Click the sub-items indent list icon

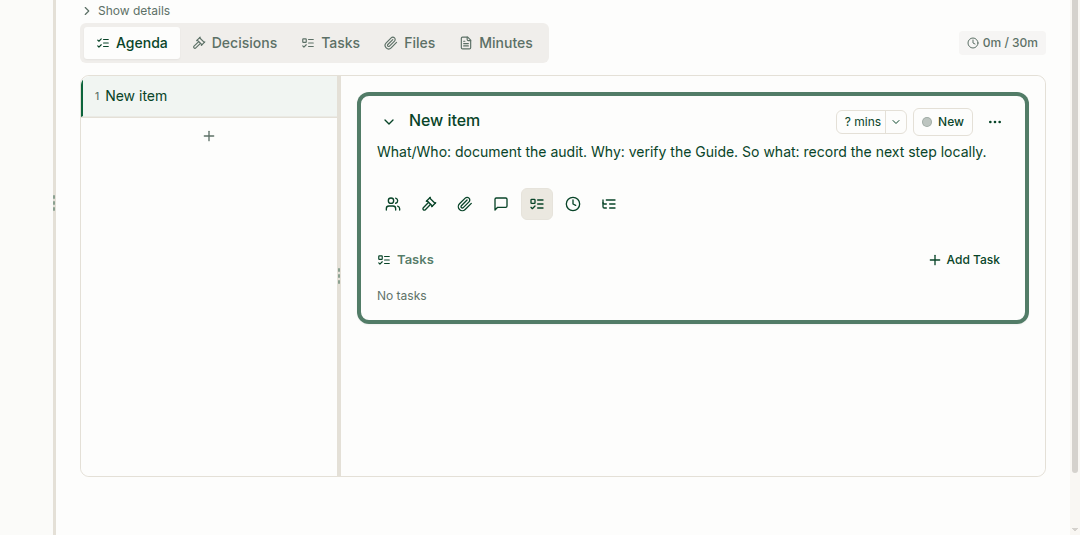[609, 204]
